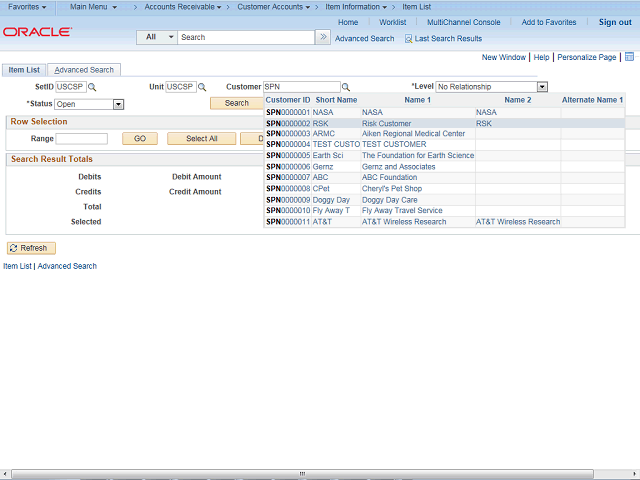The image size is (640, 480).
Task: Click the Alternate Name 1 column header
Action: point(592,100)
